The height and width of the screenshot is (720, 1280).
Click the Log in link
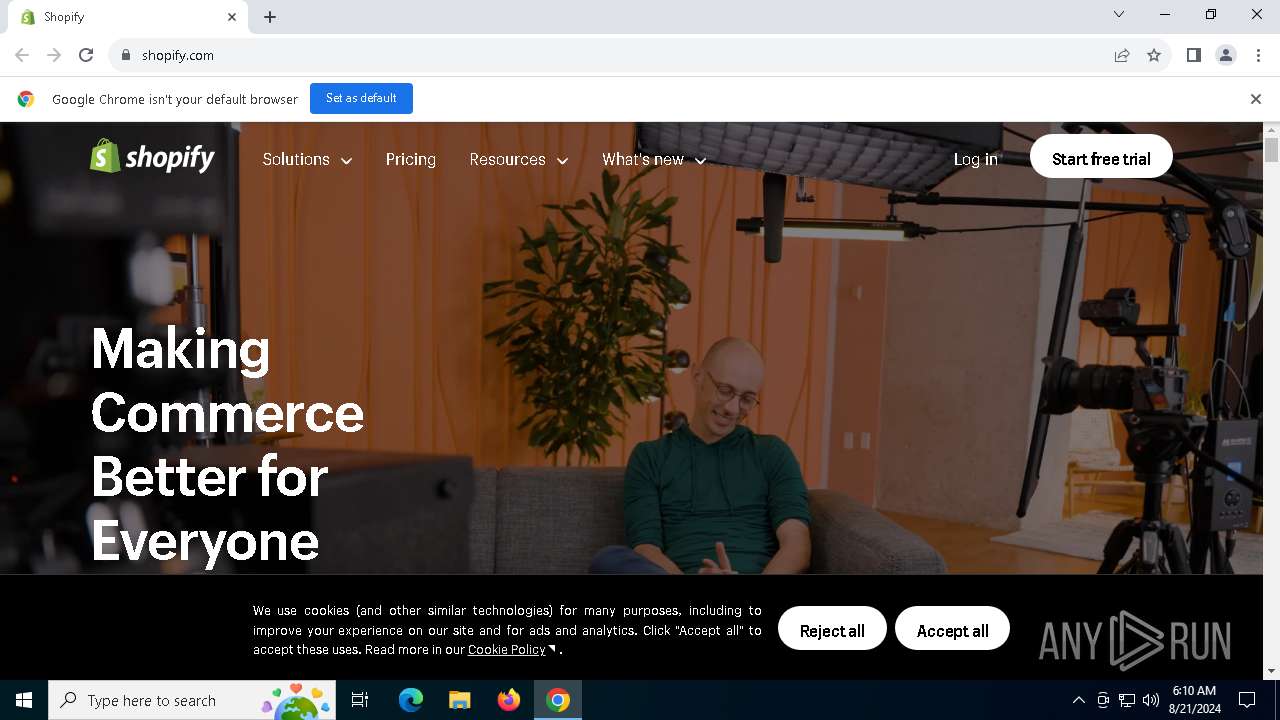975,159
